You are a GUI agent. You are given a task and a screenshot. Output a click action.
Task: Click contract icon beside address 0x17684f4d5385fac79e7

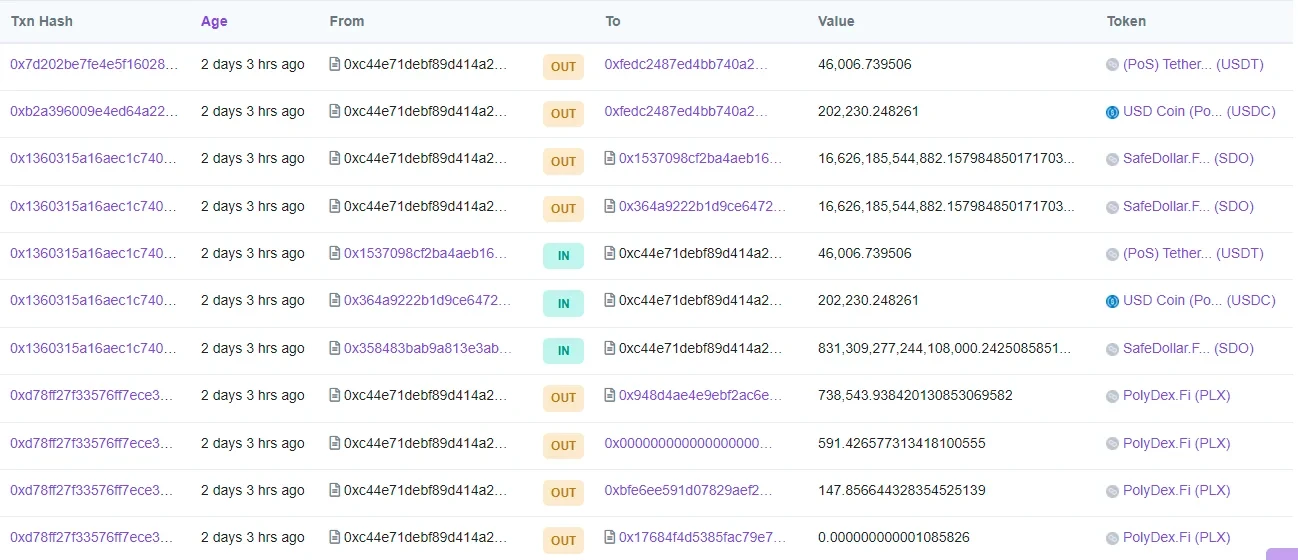pyautogui.click(x=610, y=538)
